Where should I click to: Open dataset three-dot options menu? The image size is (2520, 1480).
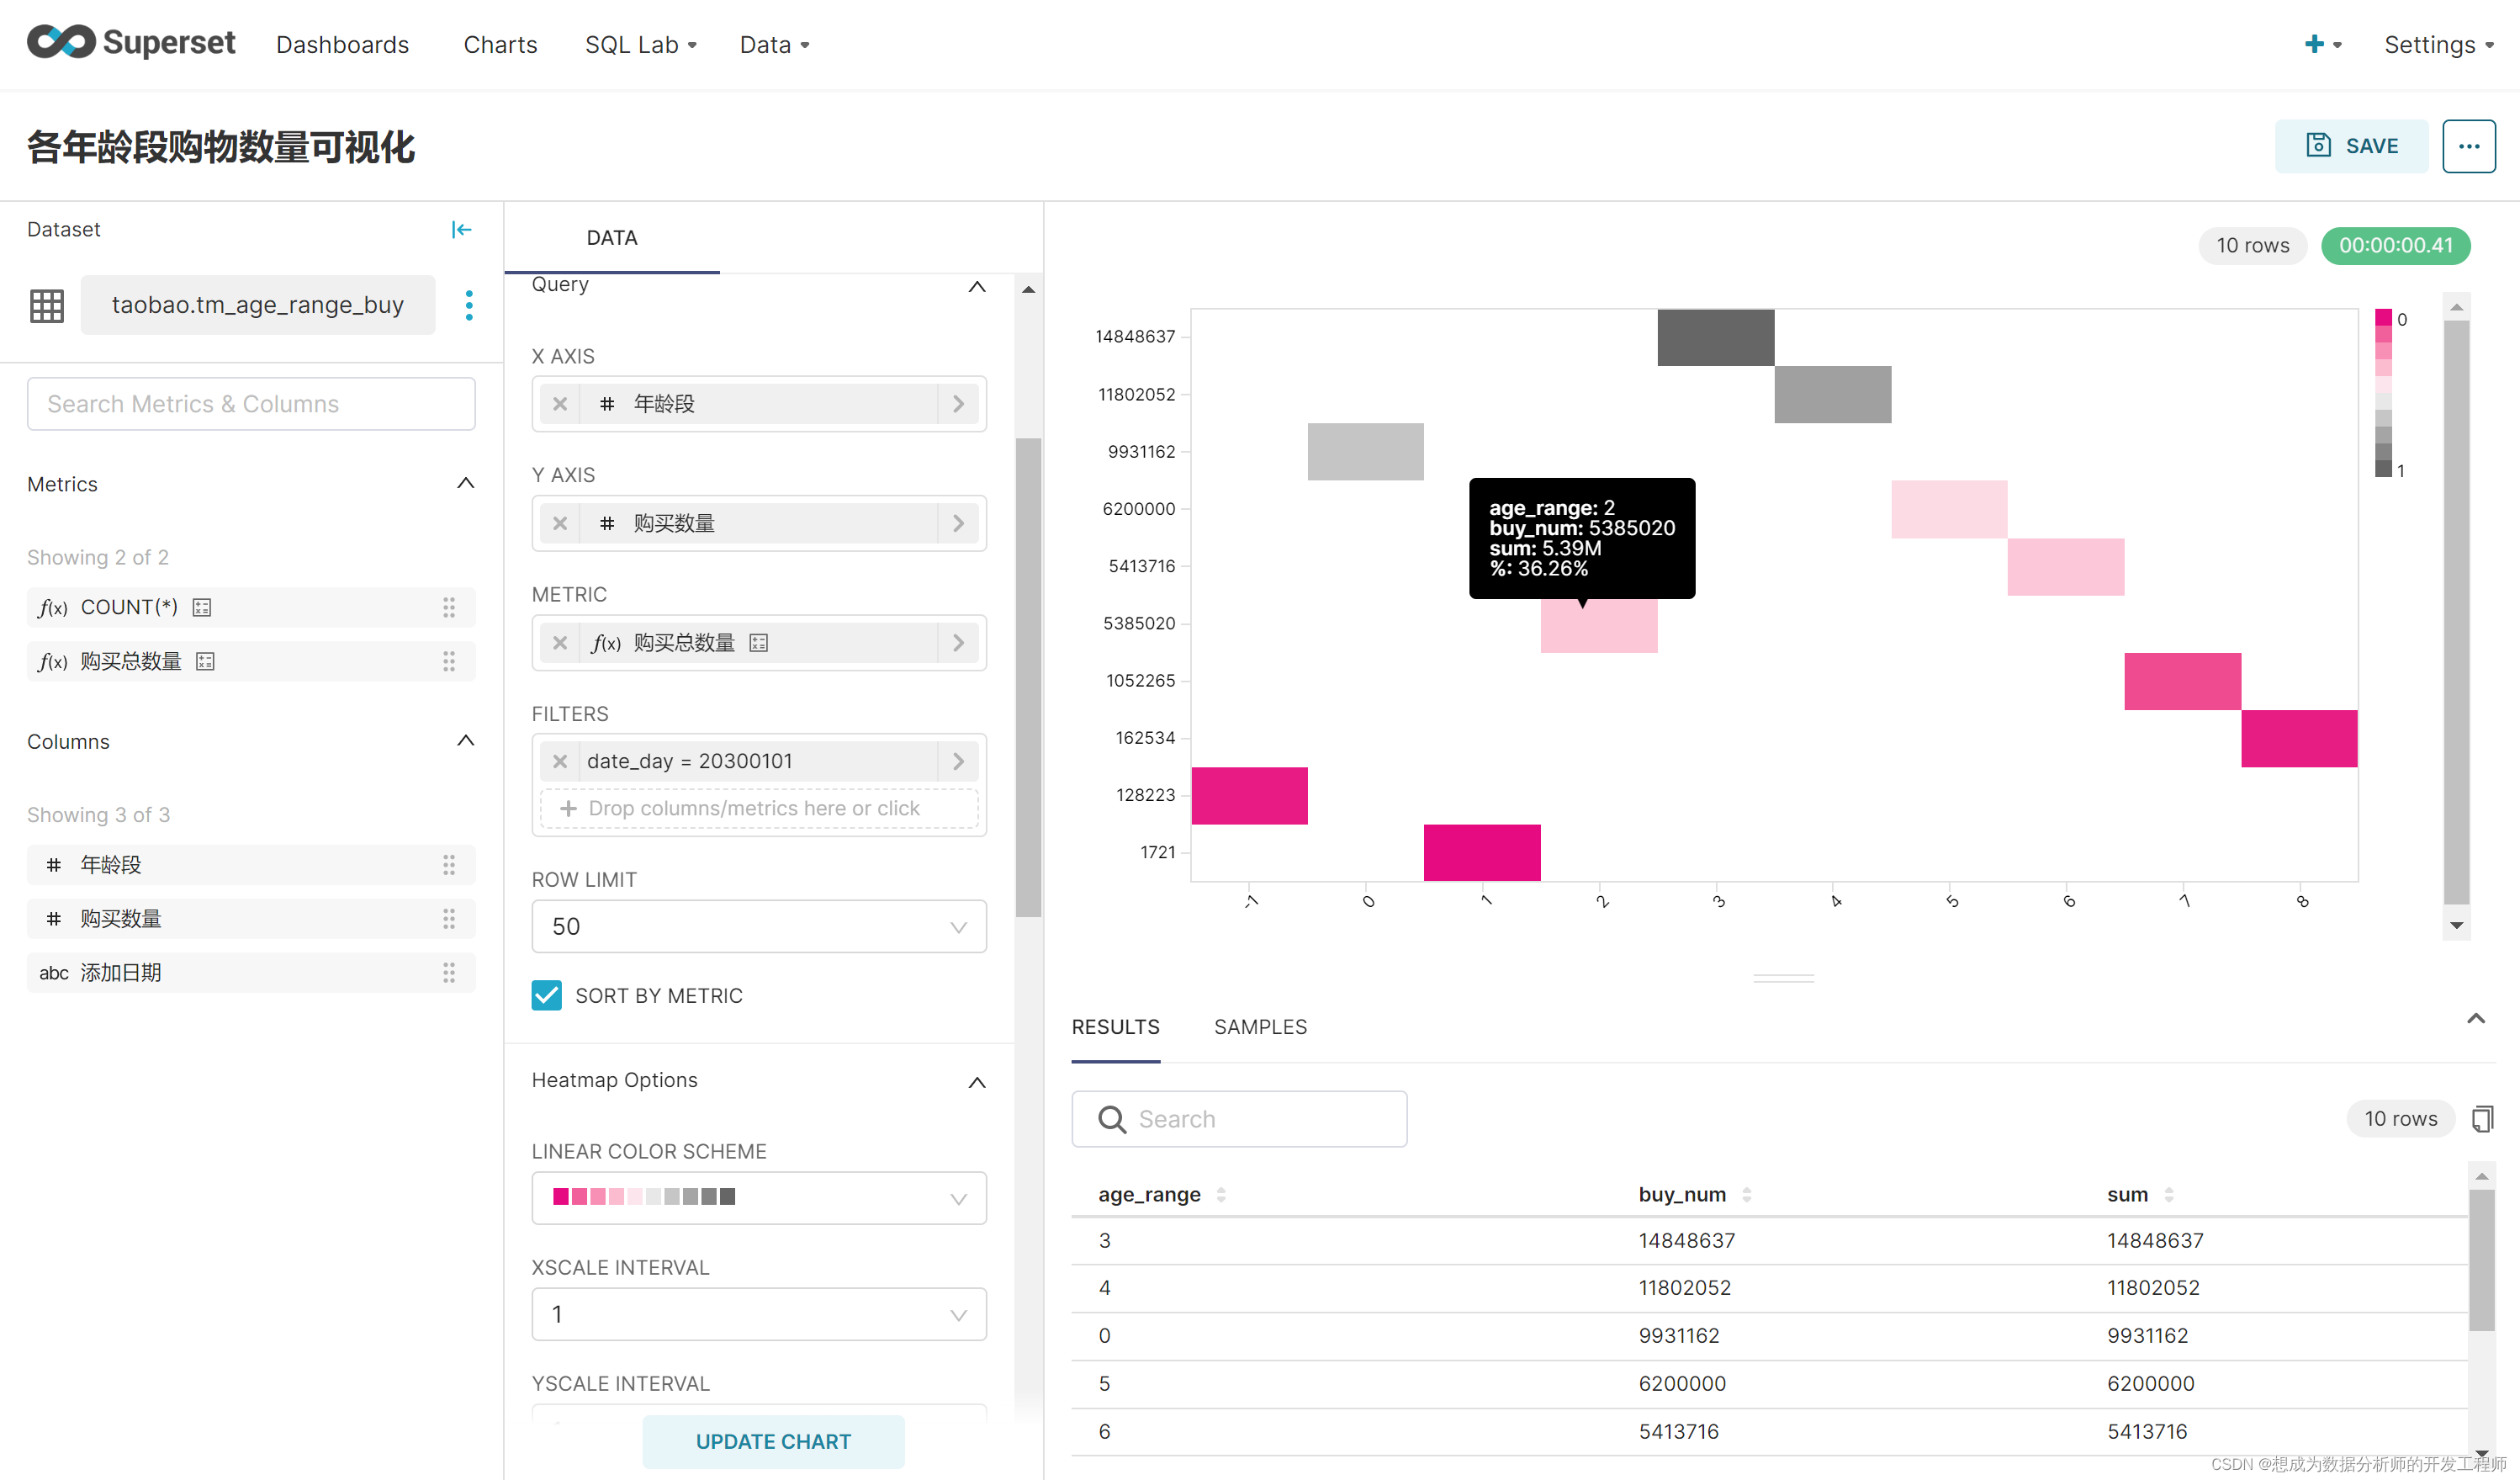469,305
